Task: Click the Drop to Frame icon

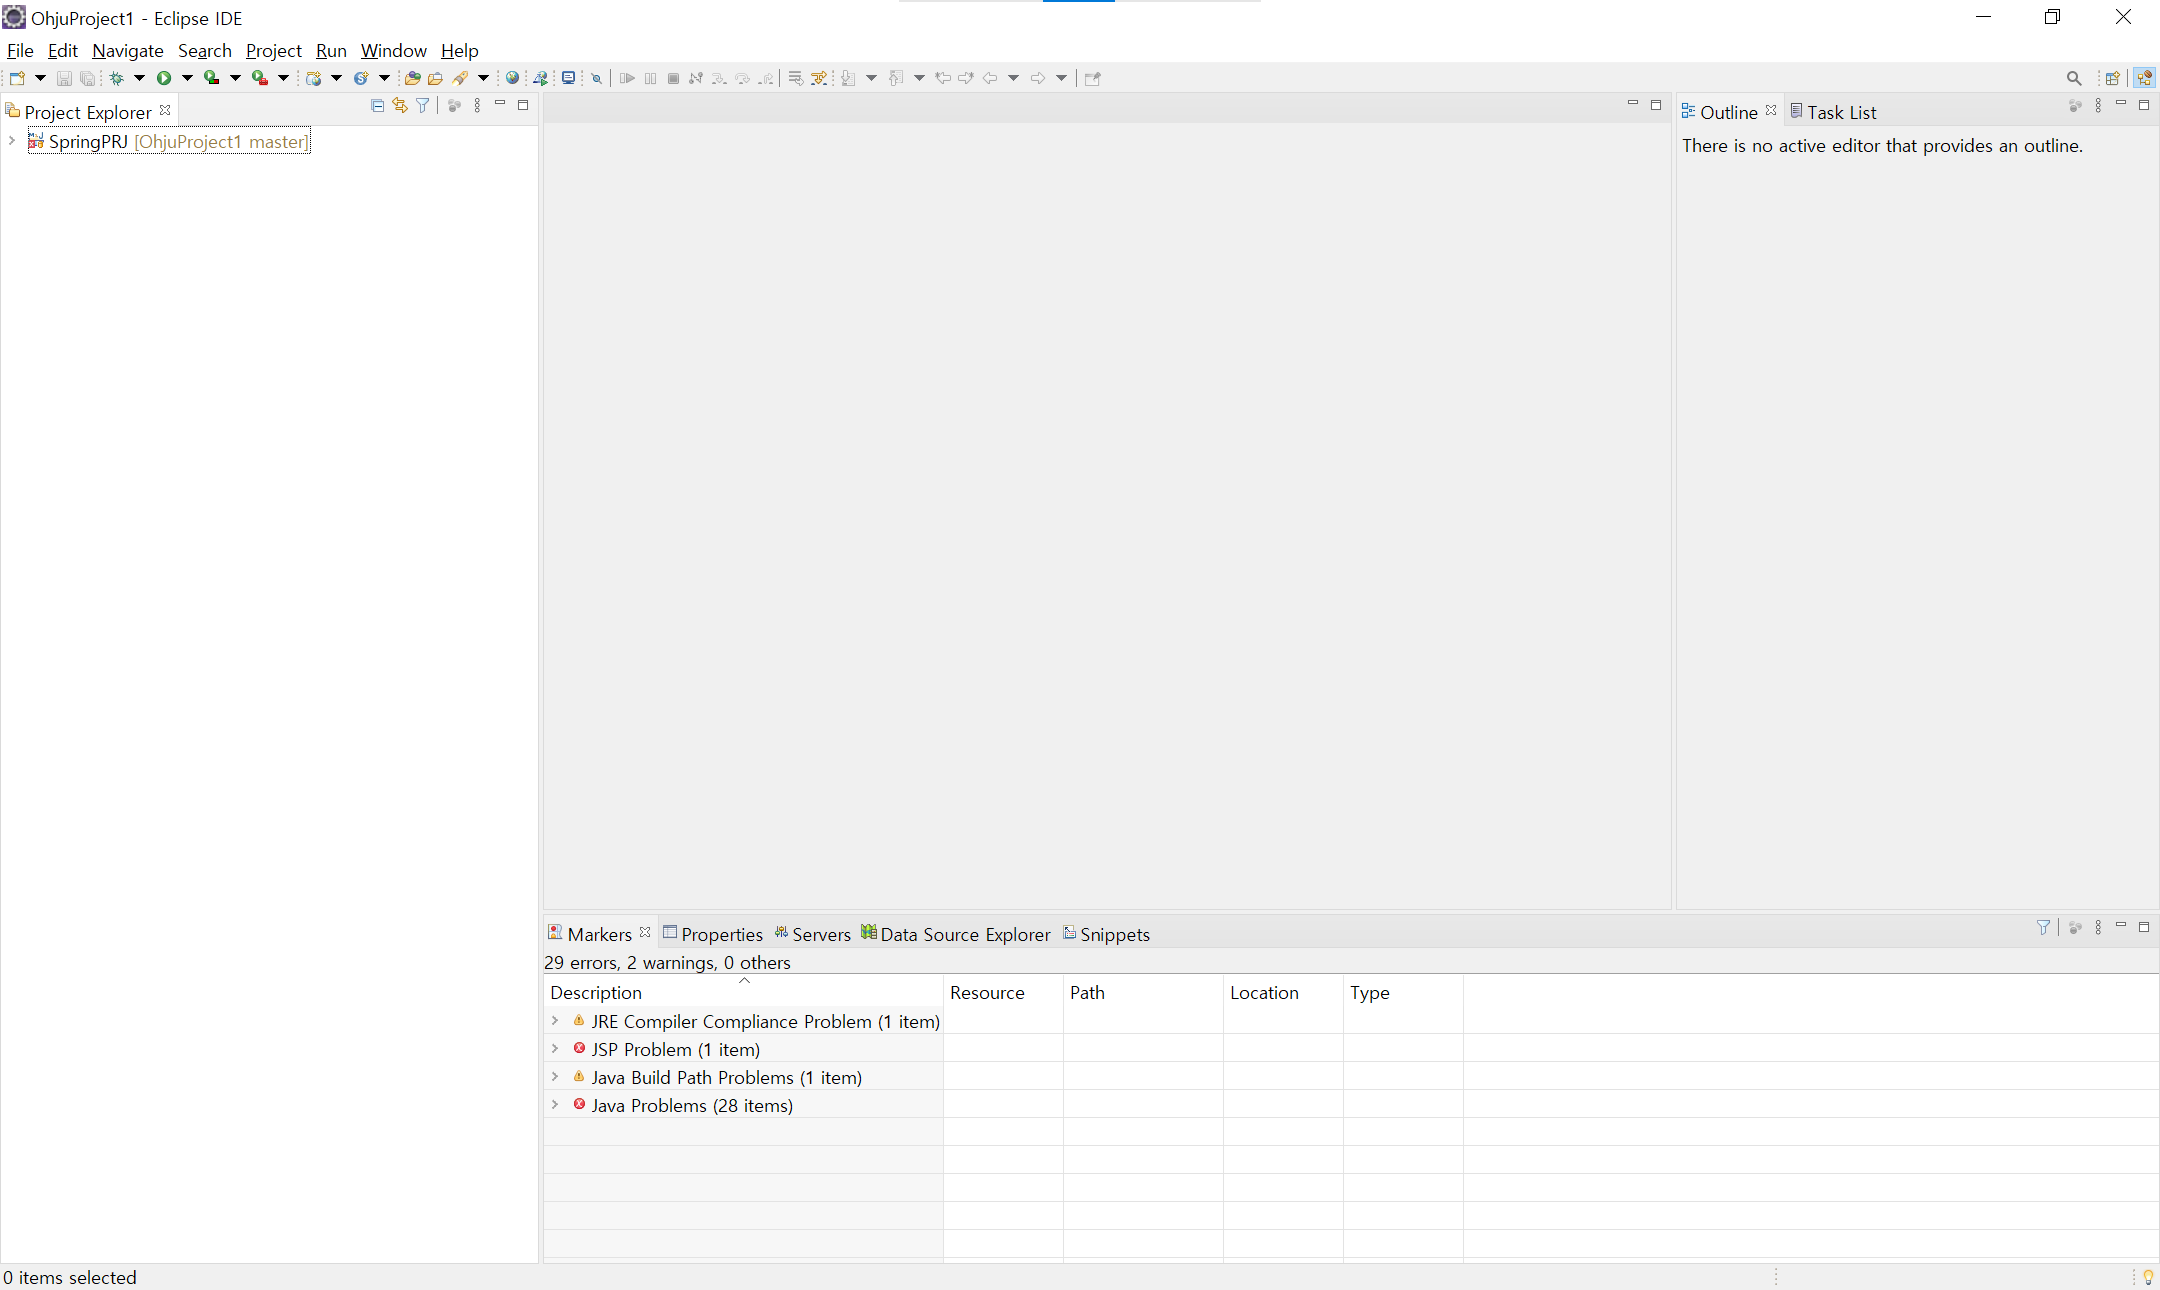Action: [796, 78]
